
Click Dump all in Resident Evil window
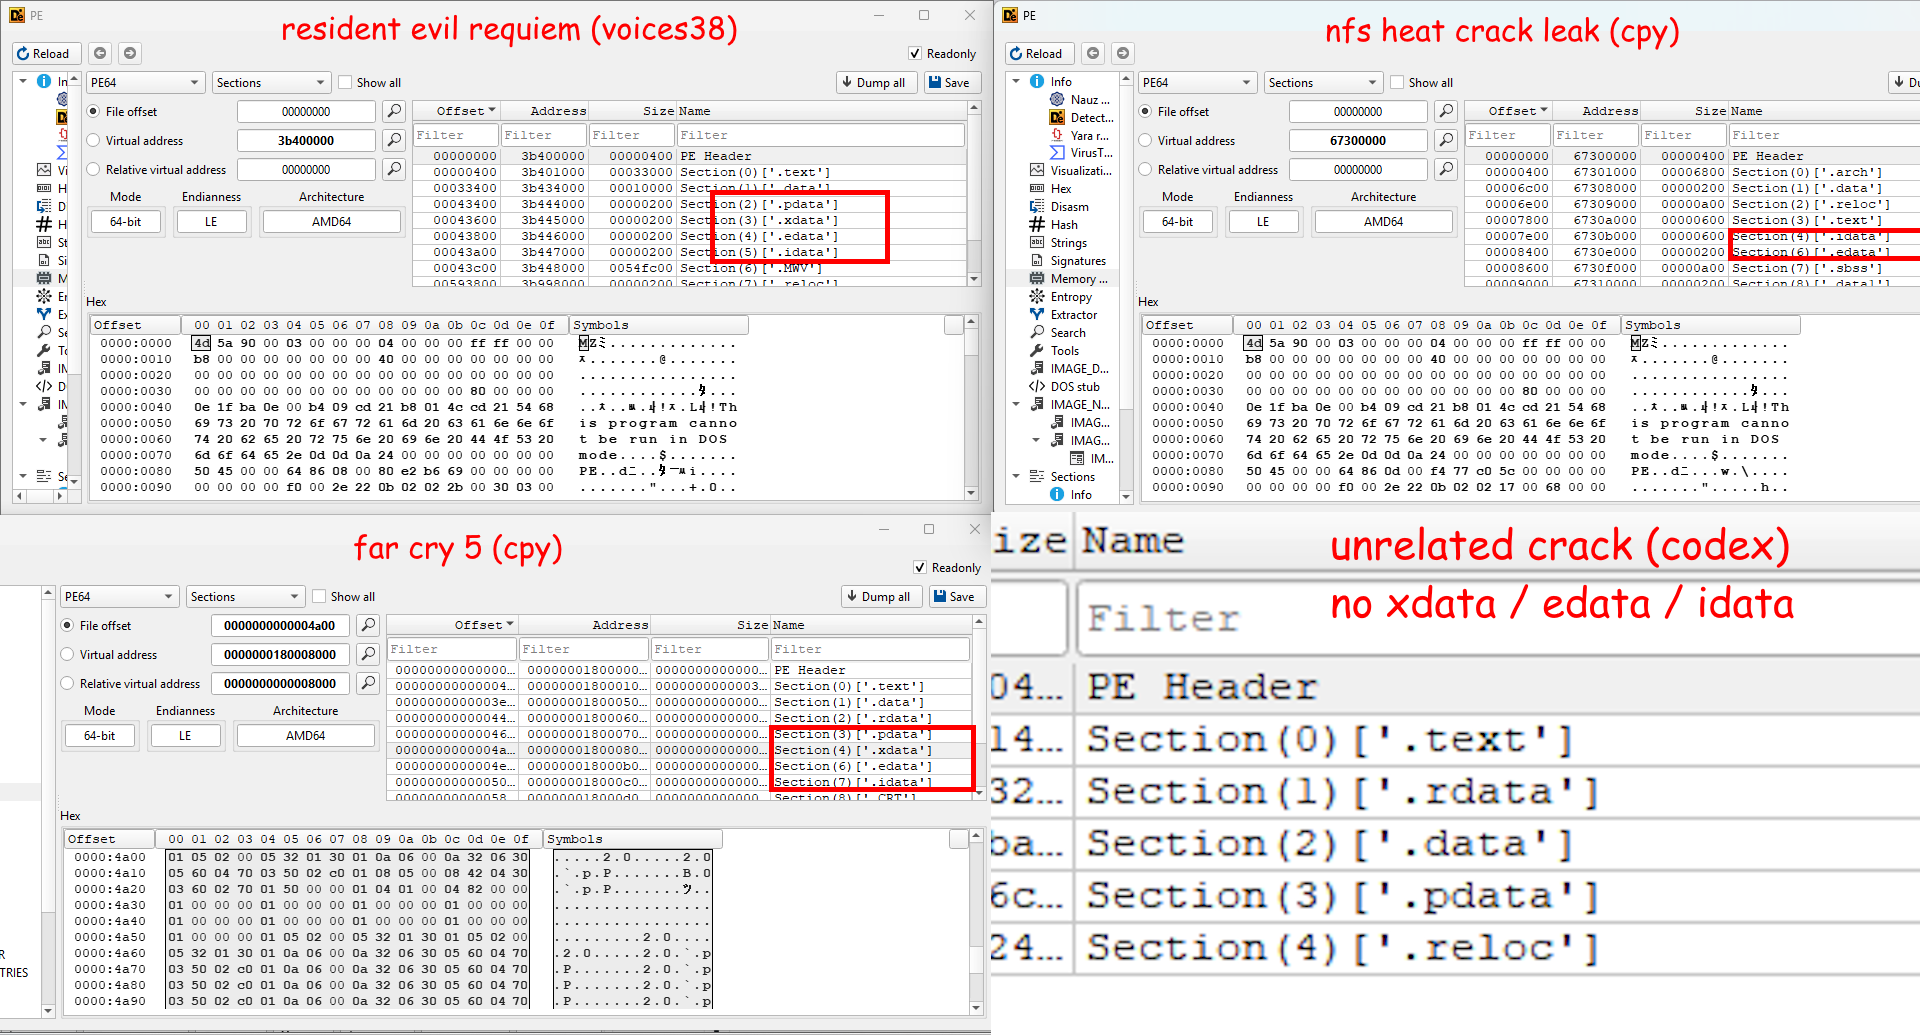[x=874, y=83]
